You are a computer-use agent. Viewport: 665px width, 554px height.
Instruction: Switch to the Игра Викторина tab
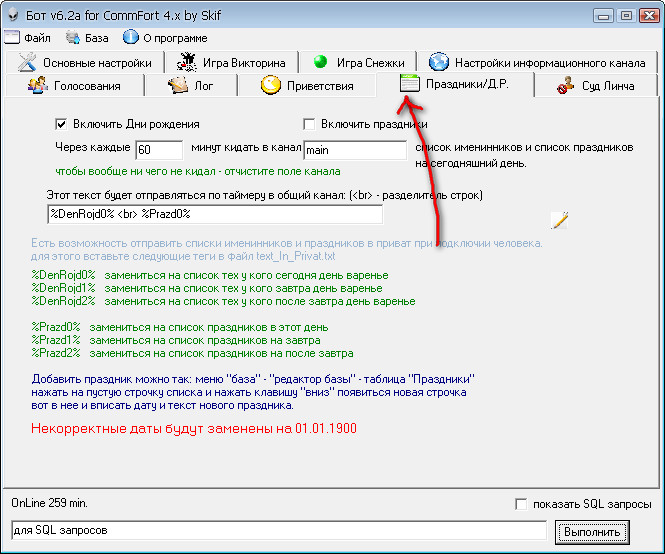[233, 62]
